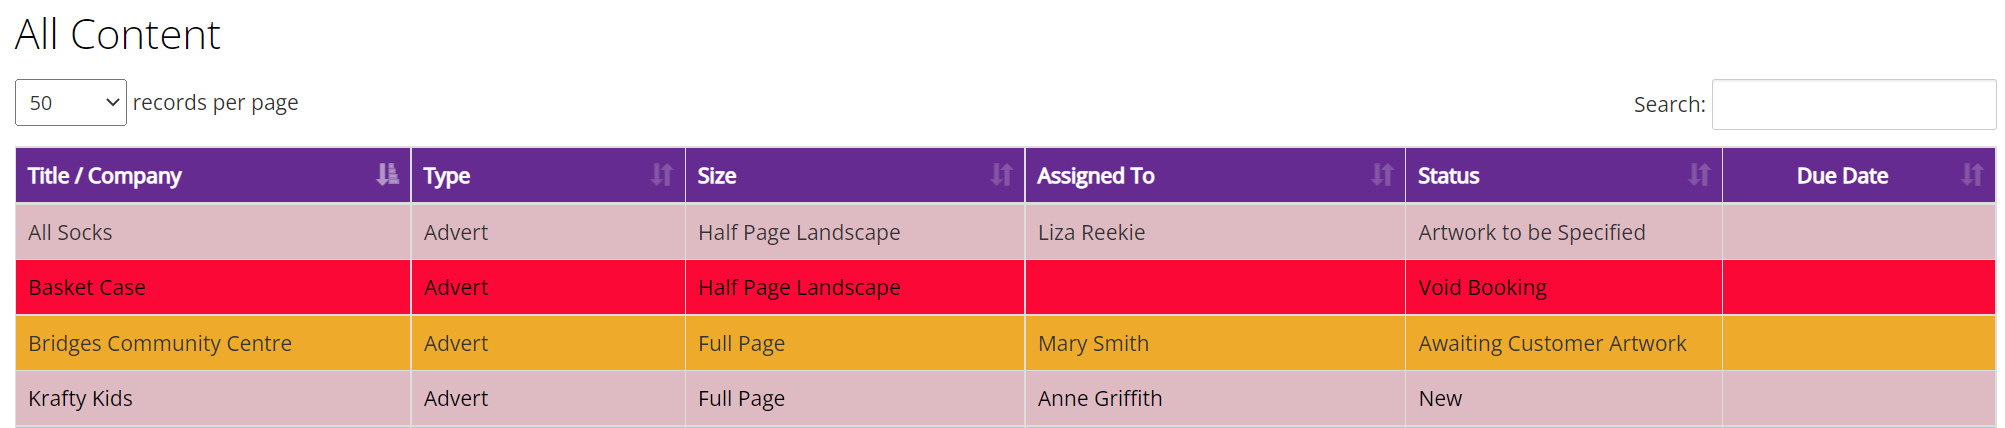The height and width of the screenshot is (428, 2005).
Task: Click the Status column sort icon
Action: pos(1699,175)
